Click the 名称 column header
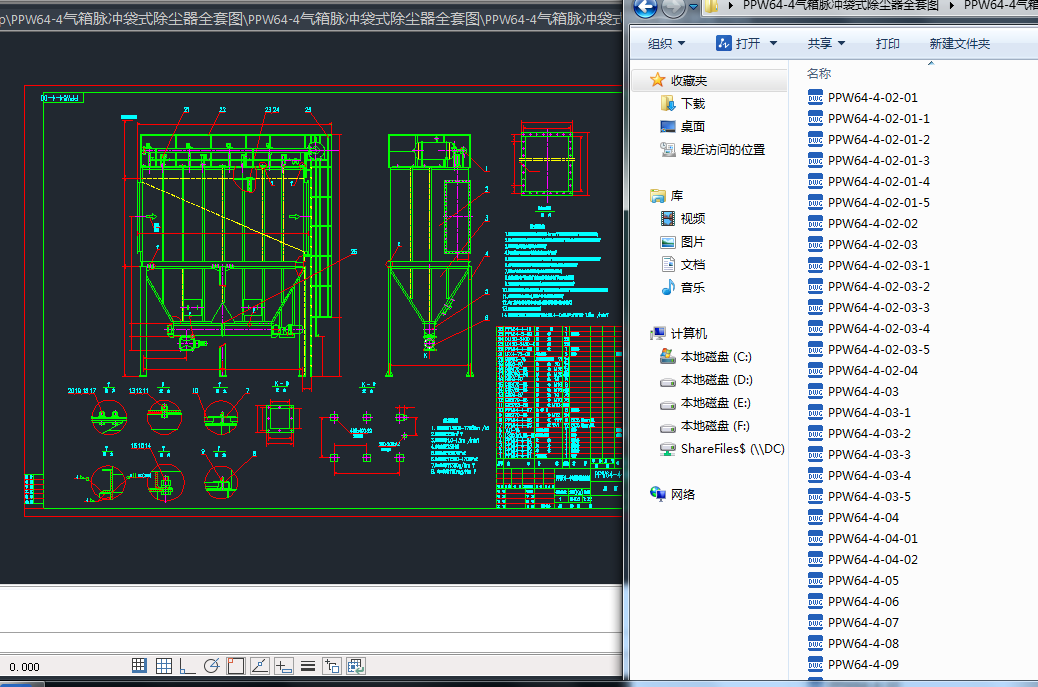1038x687 pixels. pyautogui.click(x=819, y=73)
